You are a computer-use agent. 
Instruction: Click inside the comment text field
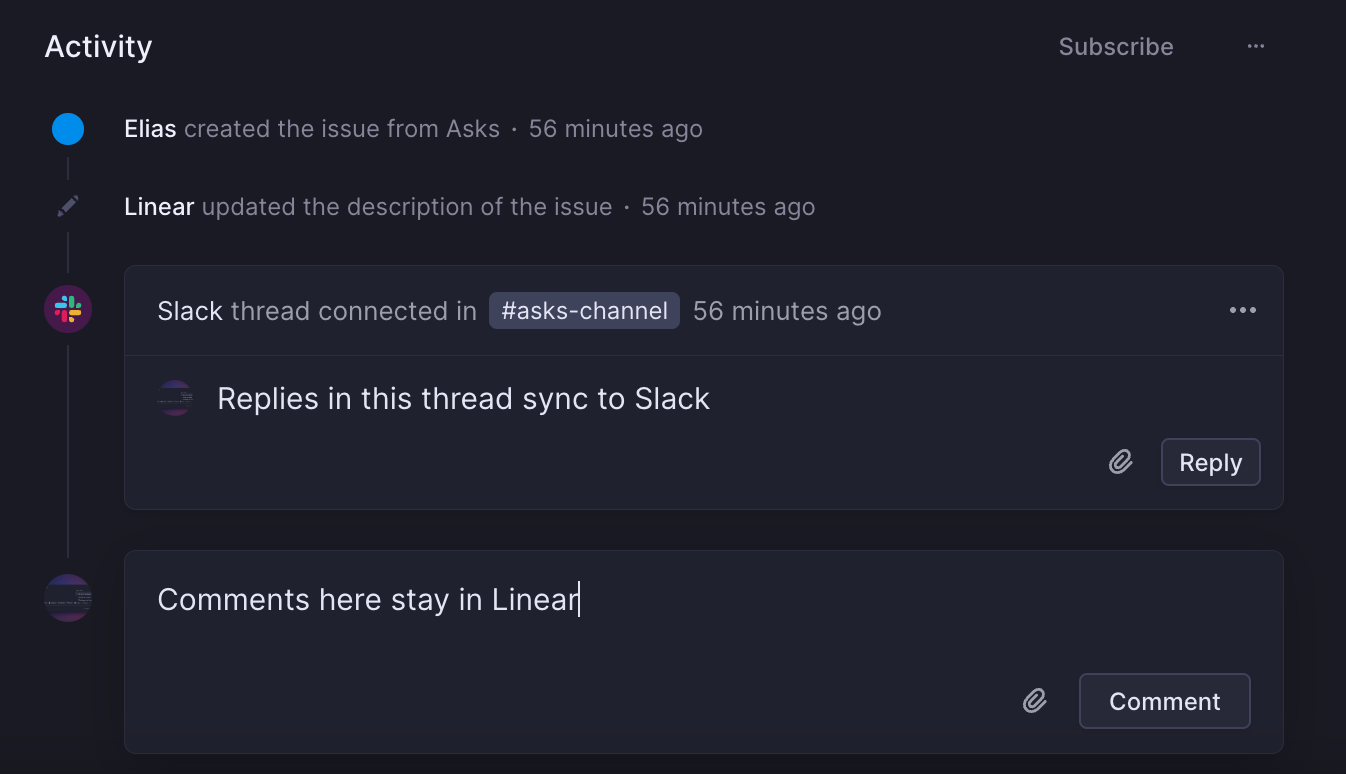[500, 599]
